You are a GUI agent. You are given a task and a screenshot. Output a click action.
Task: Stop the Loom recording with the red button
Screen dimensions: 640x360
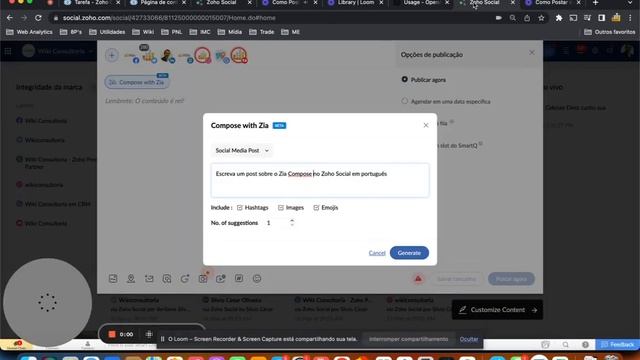[112, 334]
